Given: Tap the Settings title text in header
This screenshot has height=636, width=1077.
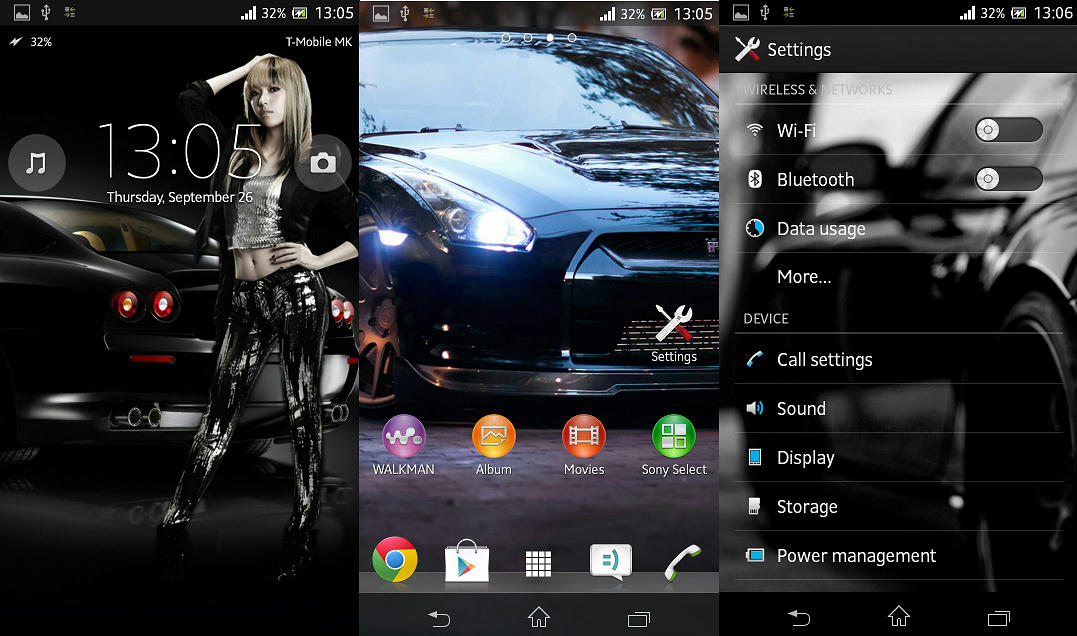Looking at the screenshot, I should (799, 49).
